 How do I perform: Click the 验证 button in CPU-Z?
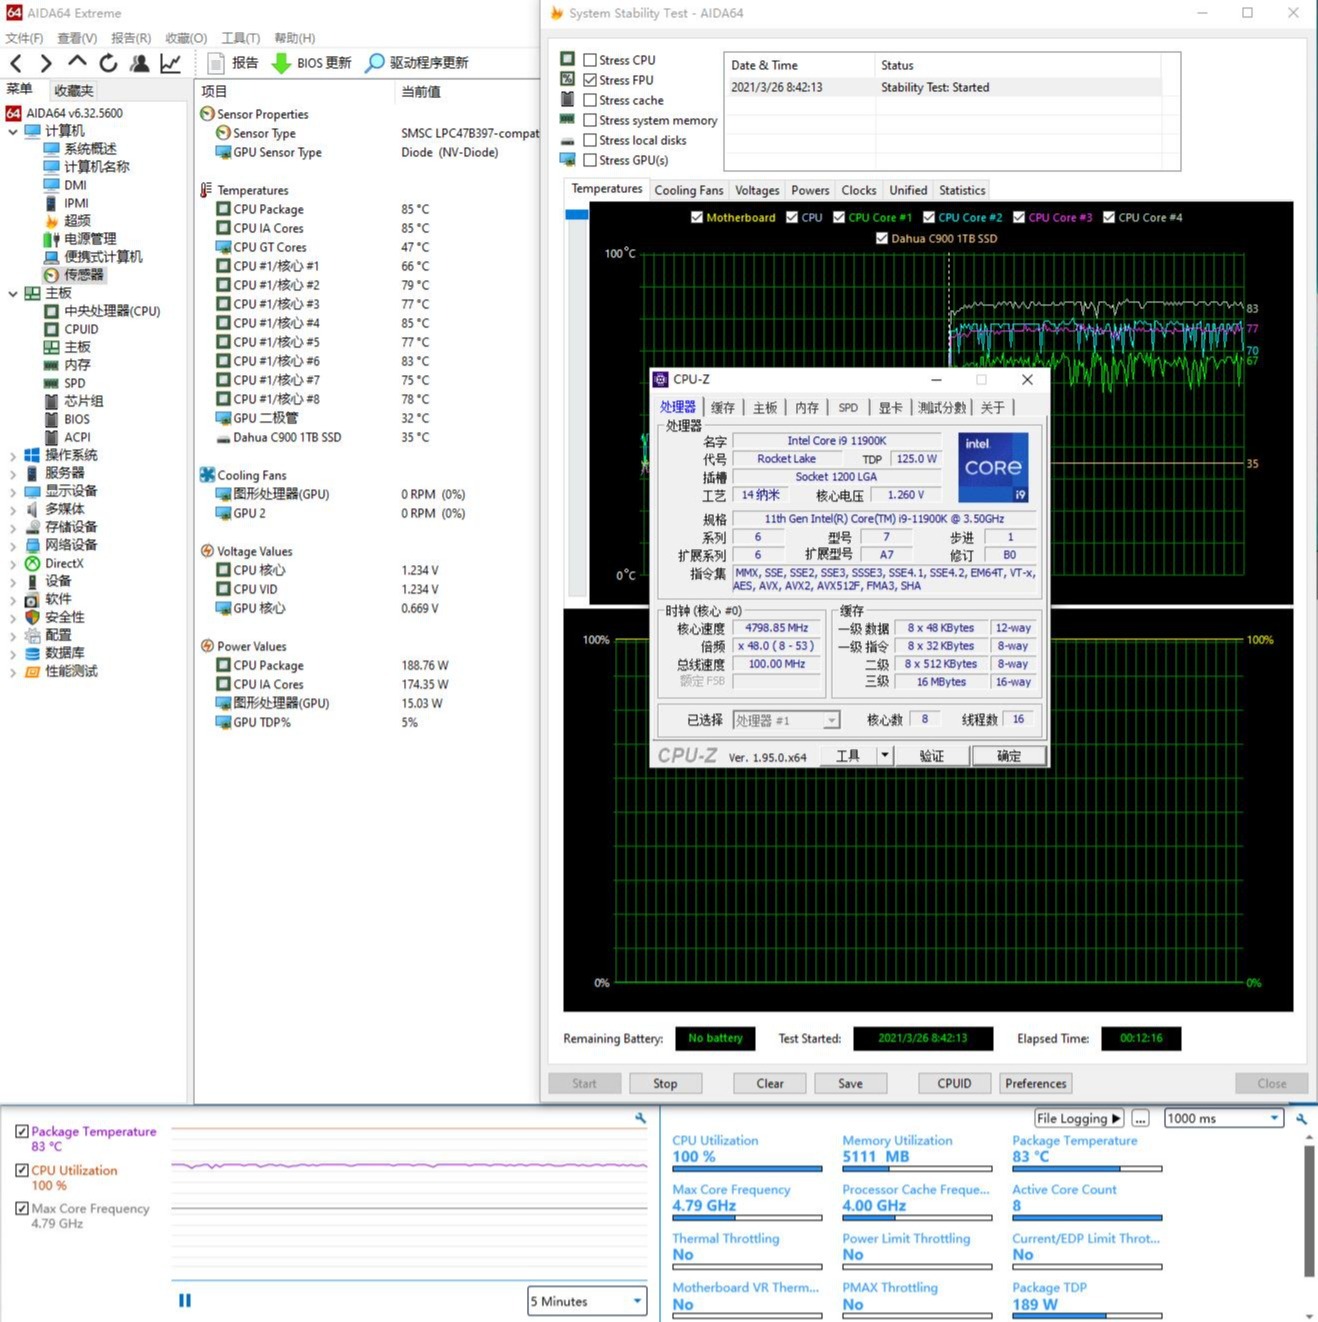931,756
